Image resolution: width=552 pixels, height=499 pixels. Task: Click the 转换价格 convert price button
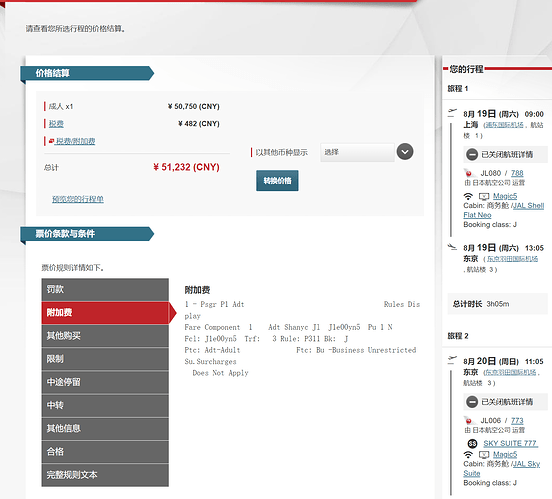click(277, 181)
